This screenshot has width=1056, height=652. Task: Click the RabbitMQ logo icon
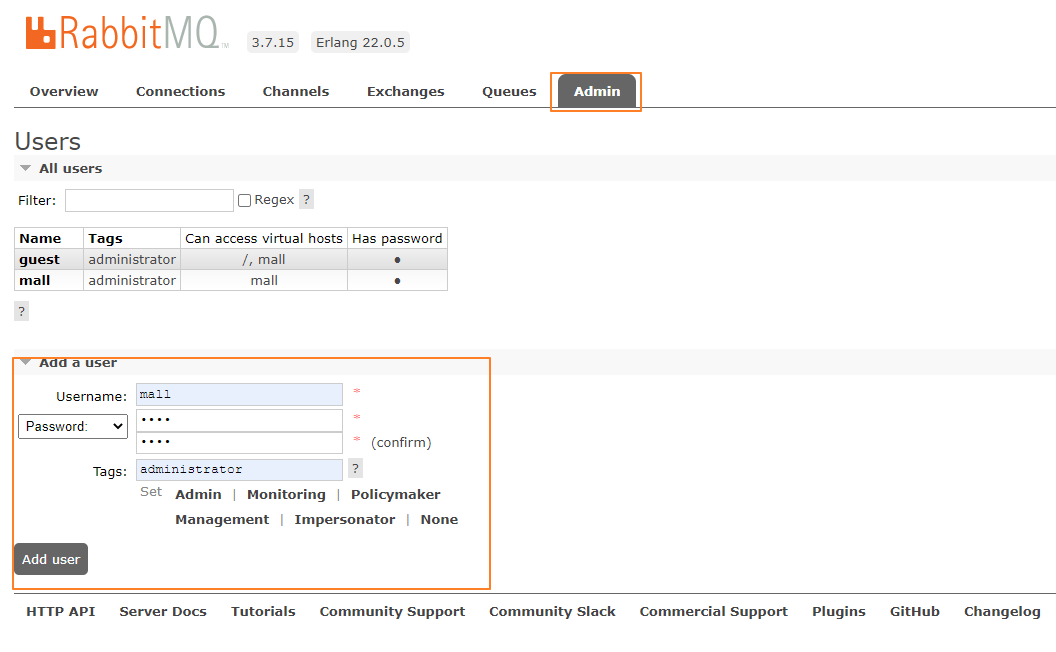tap(41, 32)
